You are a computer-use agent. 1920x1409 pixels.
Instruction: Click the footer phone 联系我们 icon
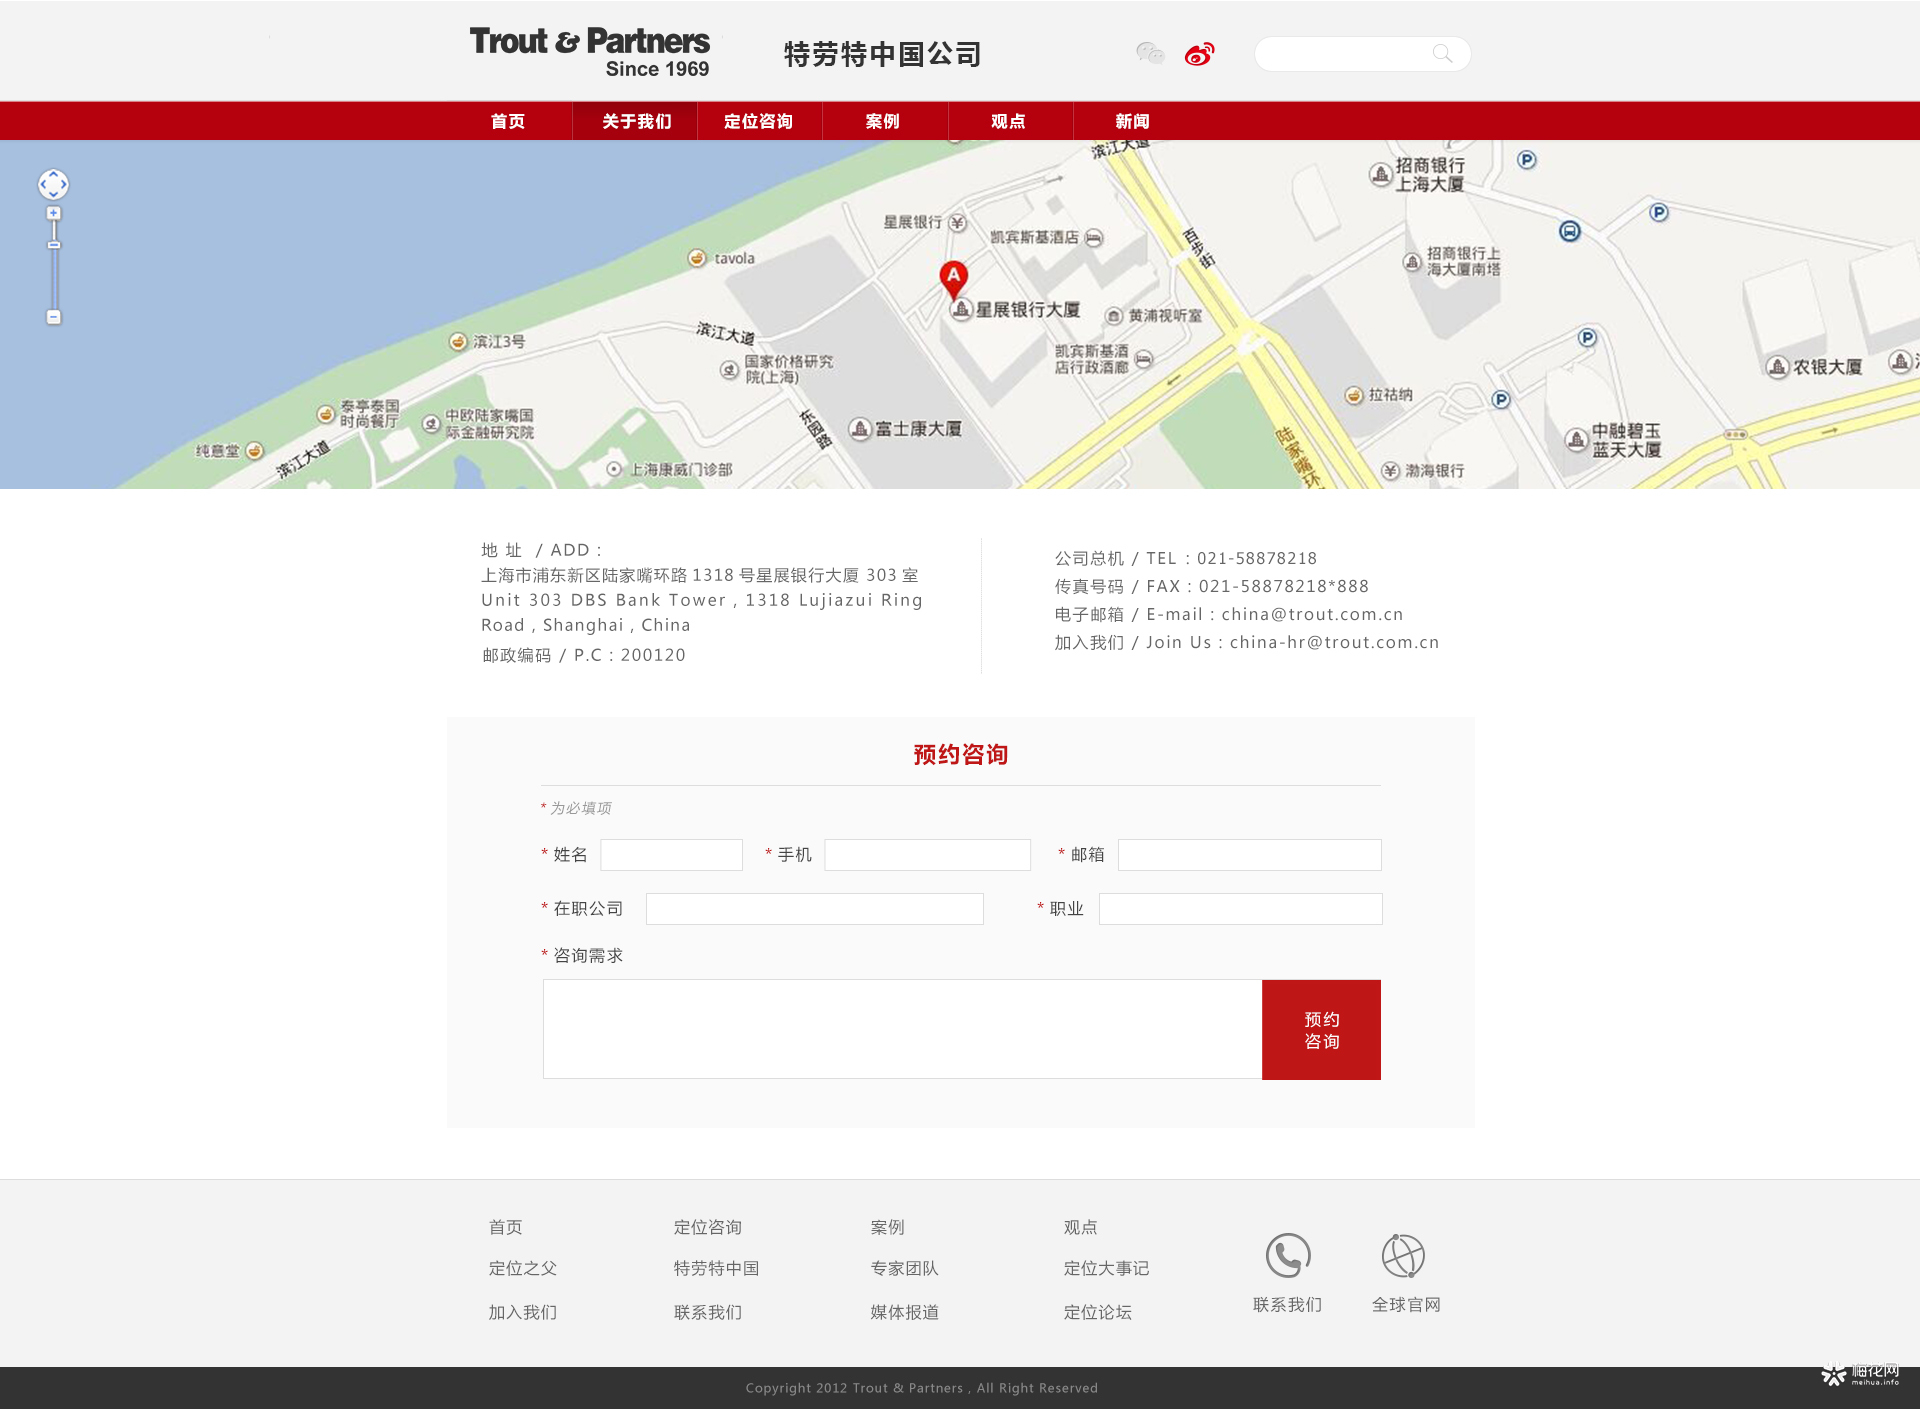point(1288,1256)
